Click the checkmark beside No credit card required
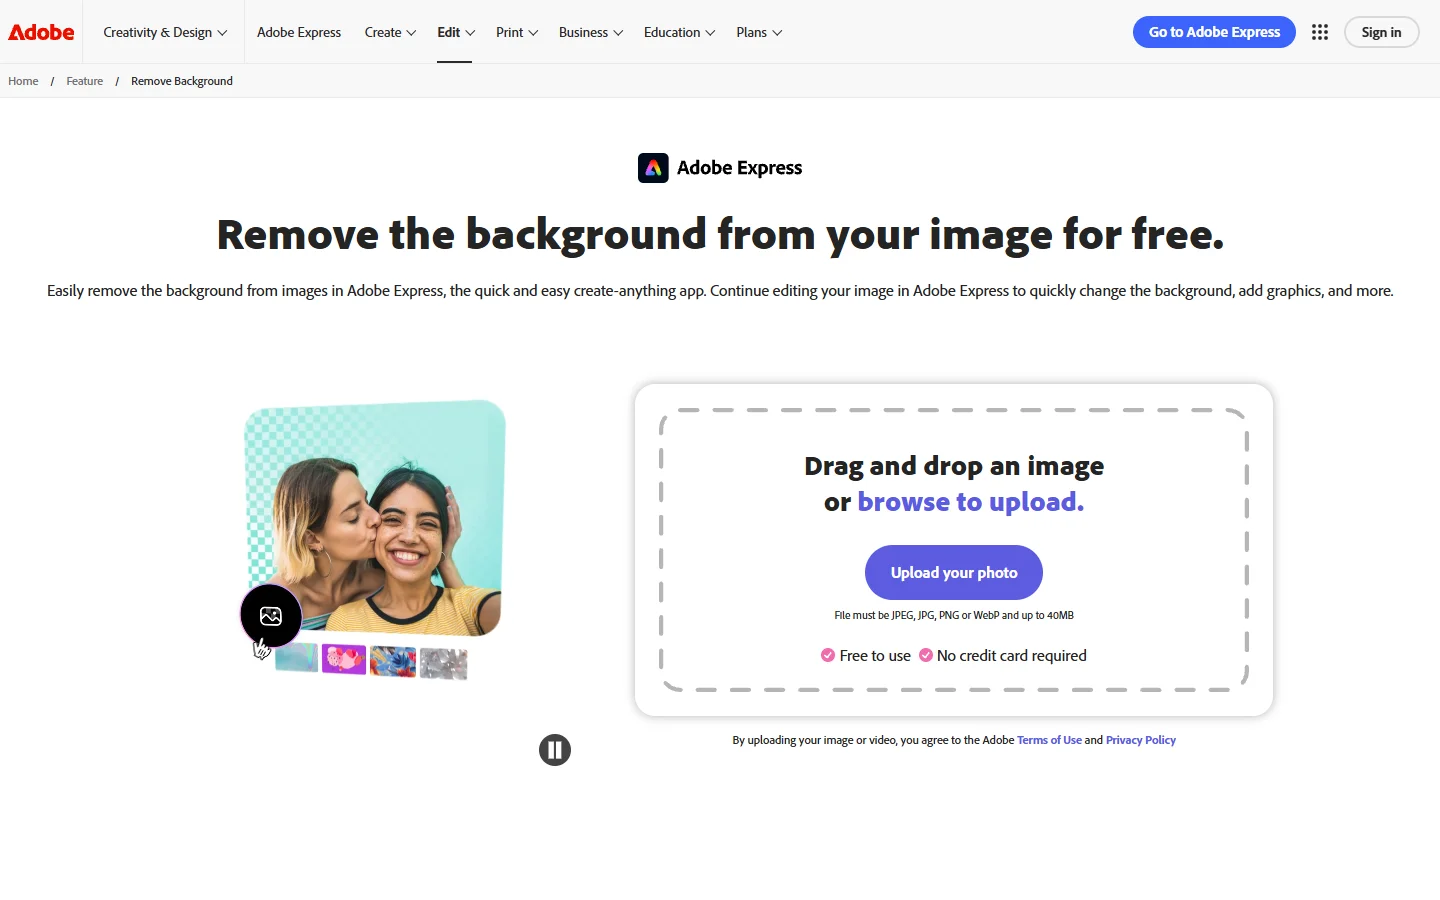 tap(926, 655)
